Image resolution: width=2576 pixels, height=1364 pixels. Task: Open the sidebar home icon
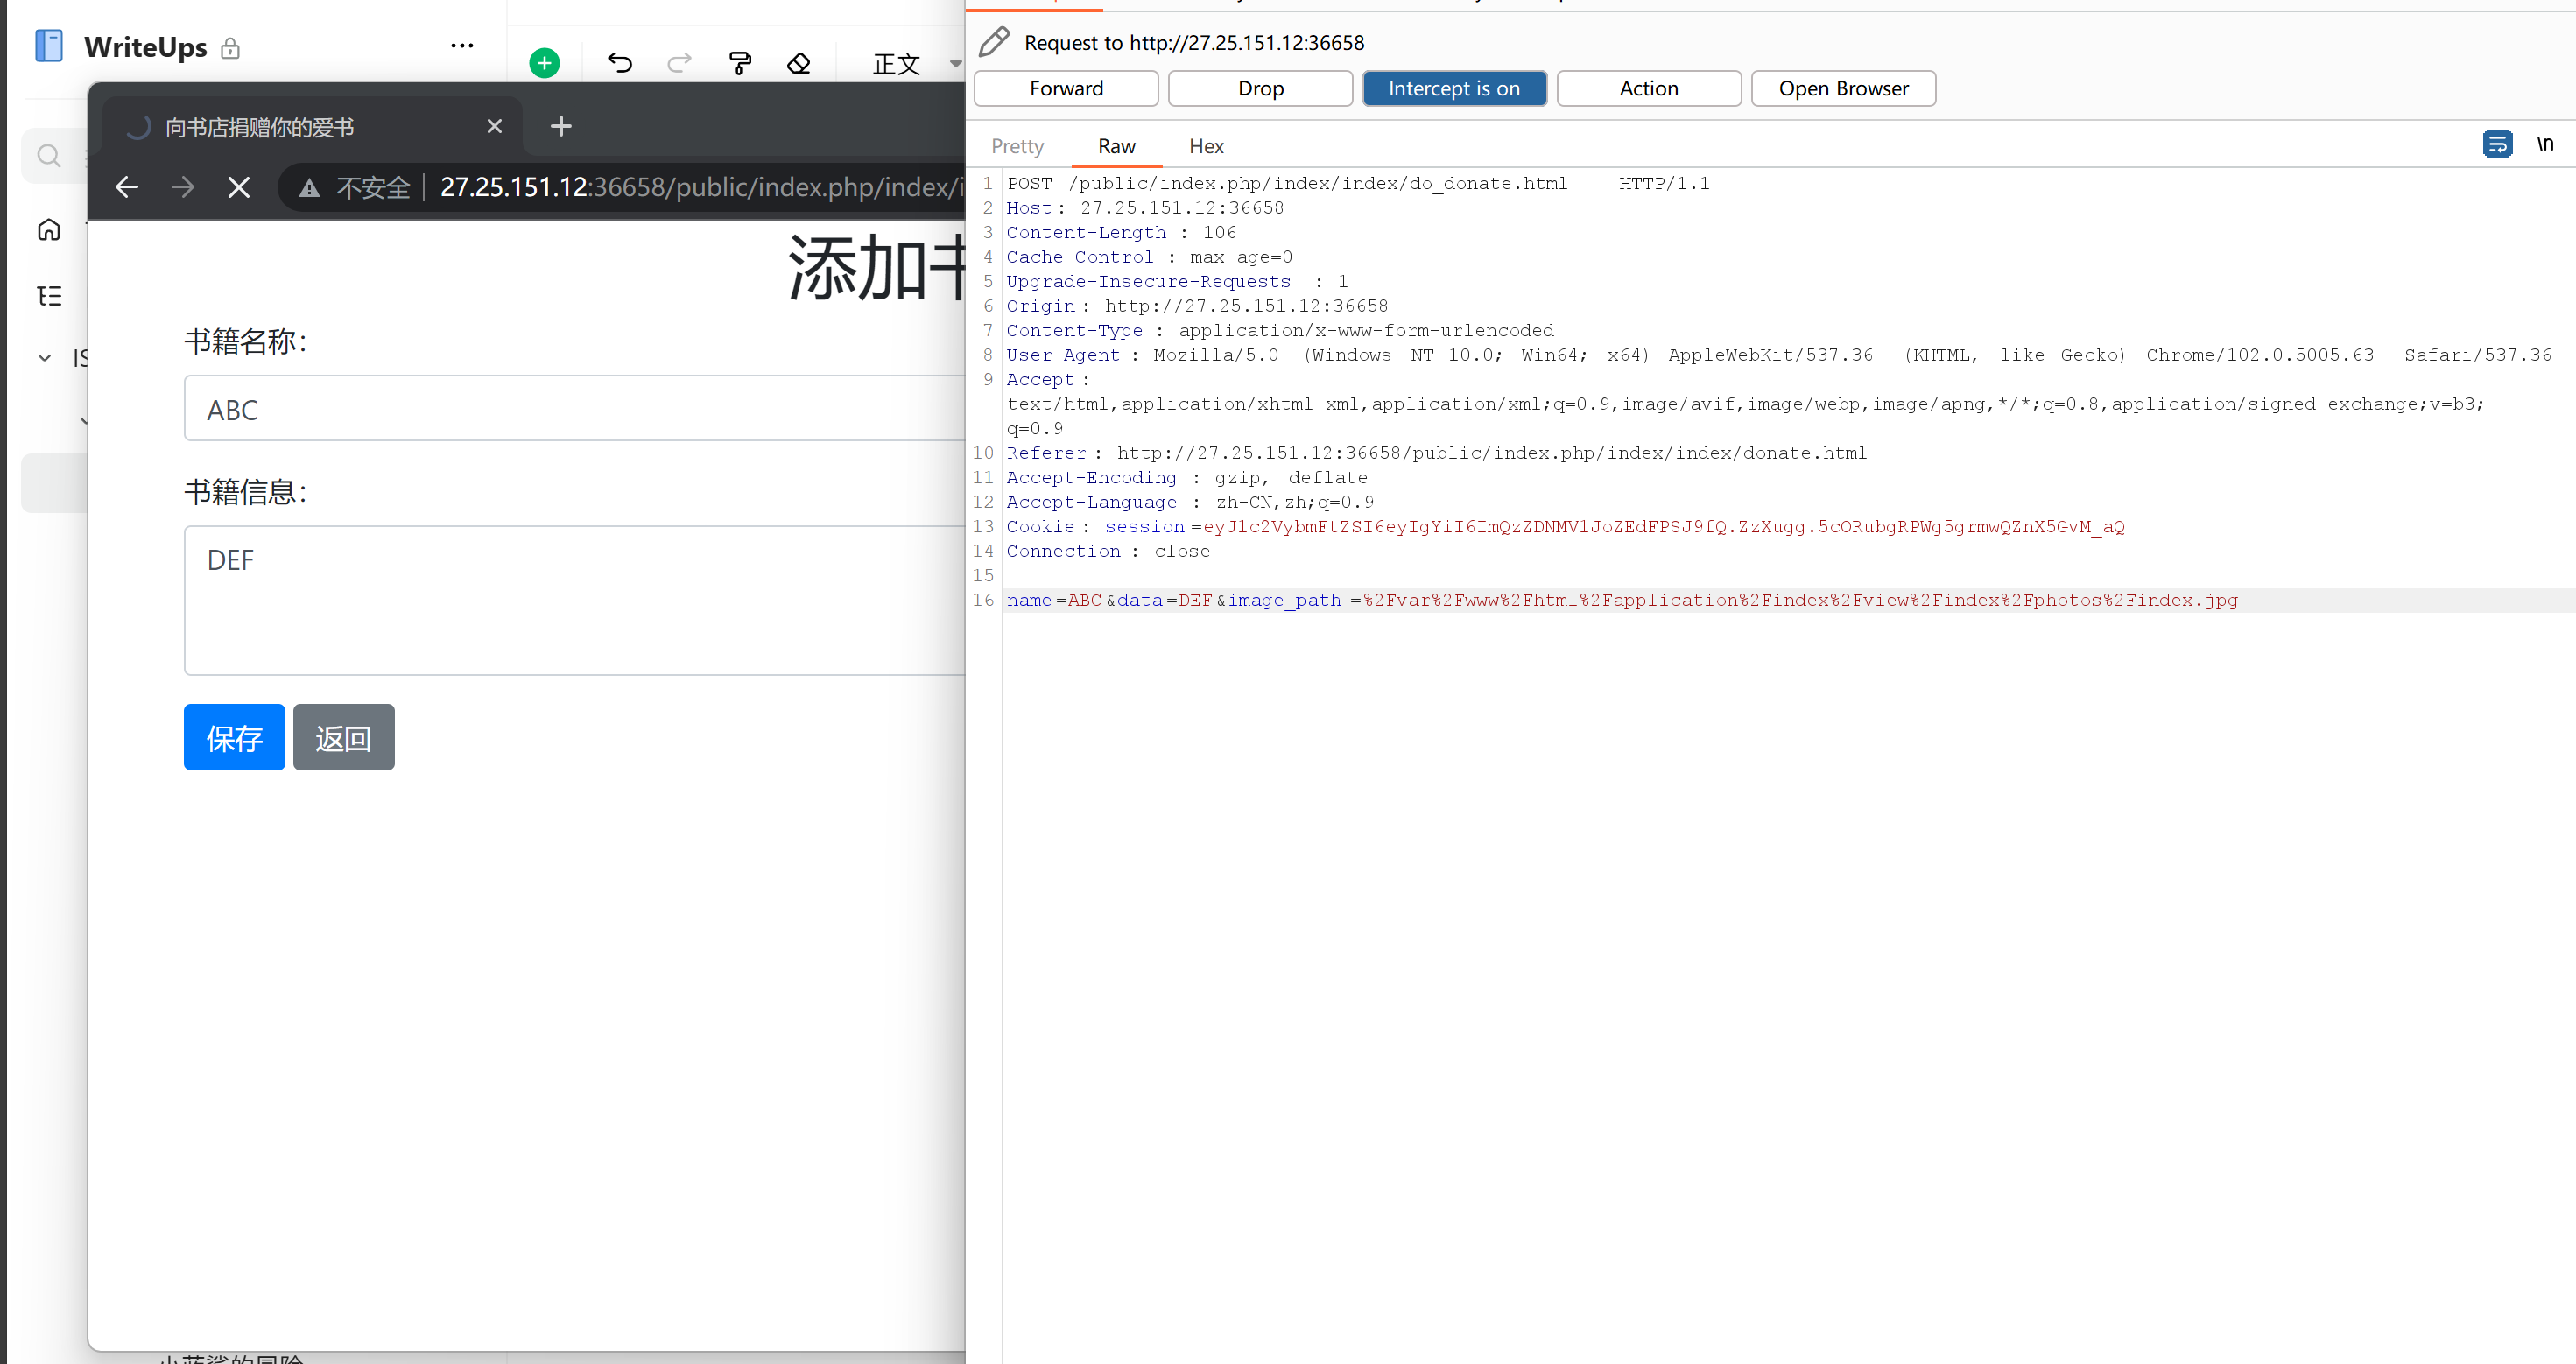(49, 230)
